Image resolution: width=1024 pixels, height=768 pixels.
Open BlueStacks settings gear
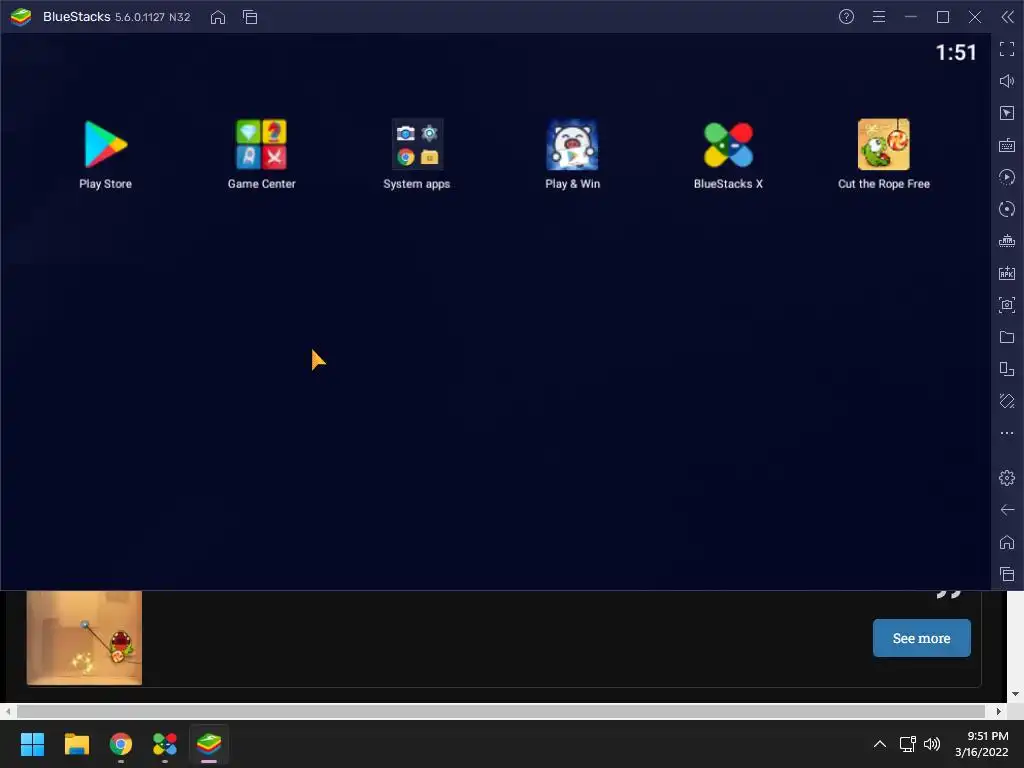coord(1007,478)
